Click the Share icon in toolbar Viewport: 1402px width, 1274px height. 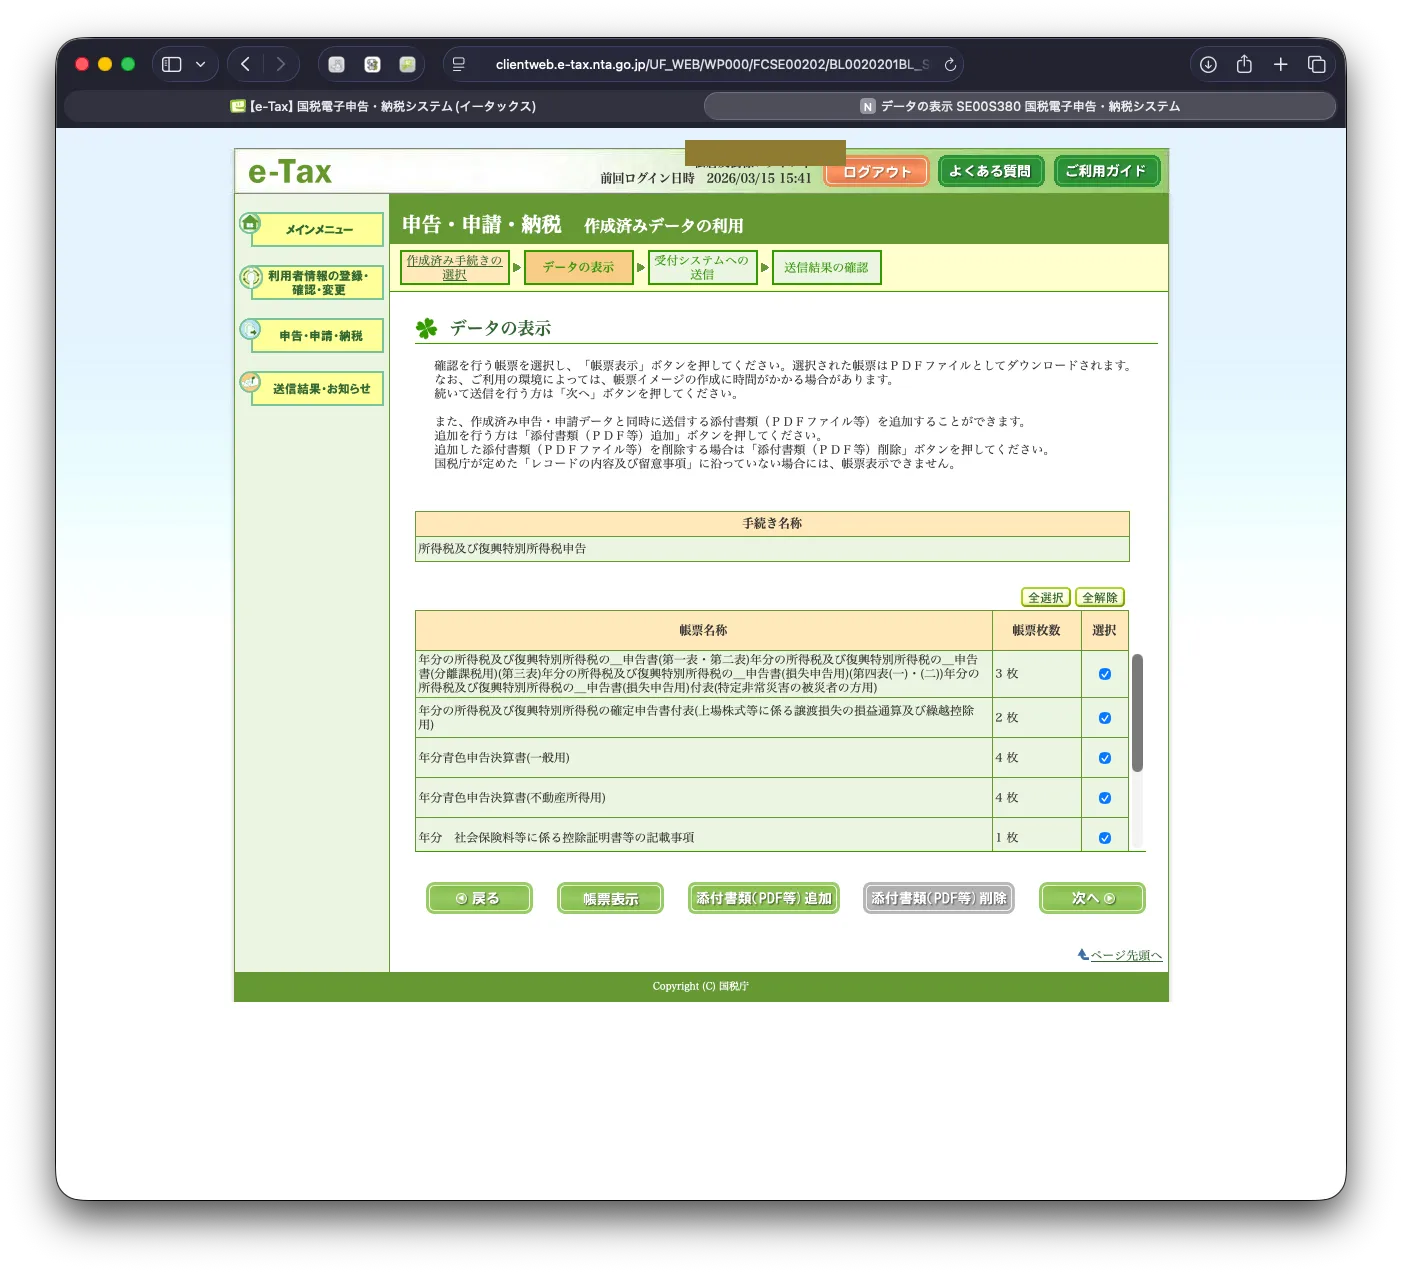point(1244,64)
